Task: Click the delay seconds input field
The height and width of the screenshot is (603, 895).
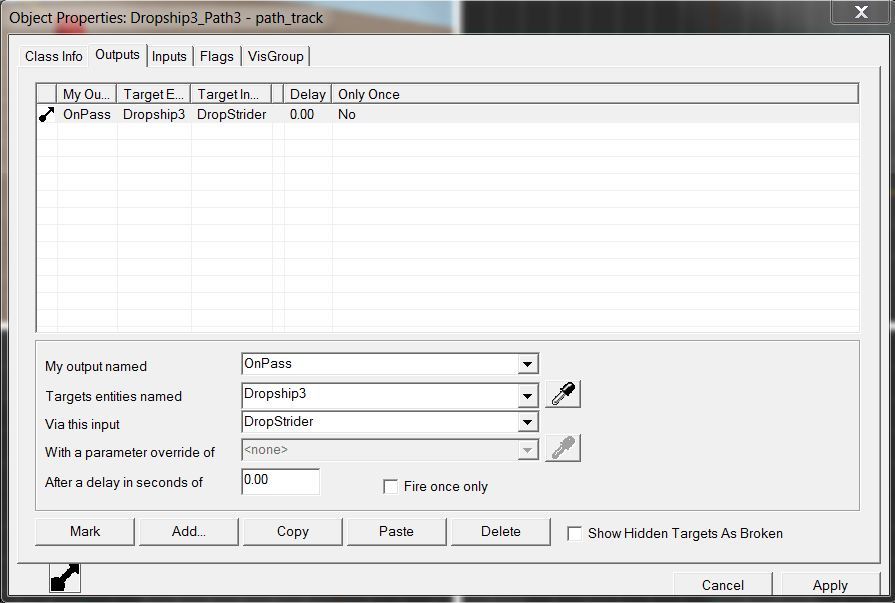Action: pyautogui.click(x=280, y=481)
